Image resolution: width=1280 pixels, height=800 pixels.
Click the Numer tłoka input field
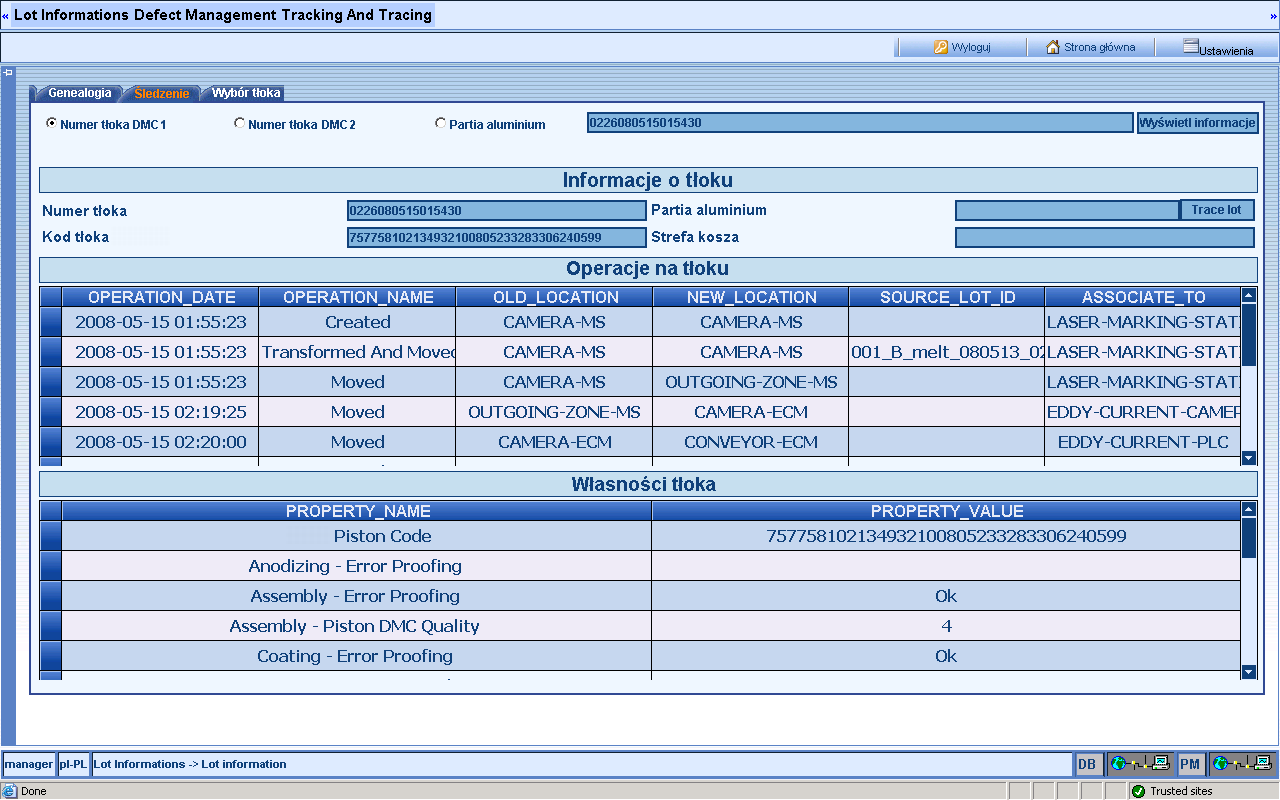tap(496, 210)
